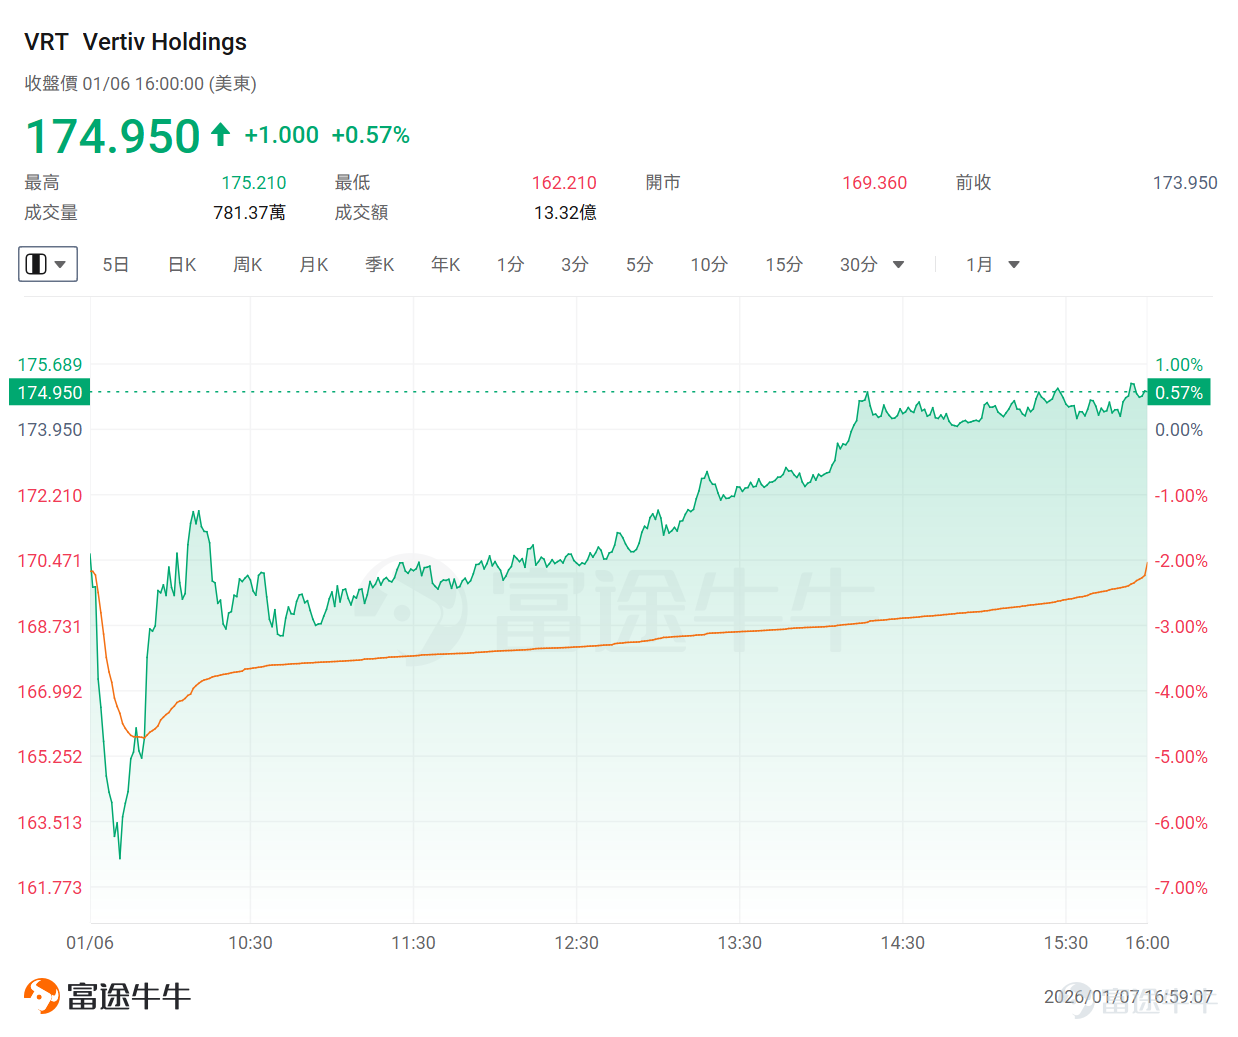Viewport: 1238px width, 1037px height.
Task: Click the 175.689 y-axis label
Action: pyautogui.click(x=50, y=365)
